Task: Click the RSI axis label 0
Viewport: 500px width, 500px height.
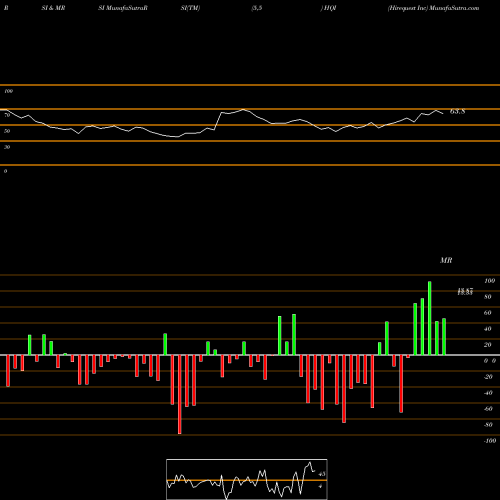Action: [5, 171]
